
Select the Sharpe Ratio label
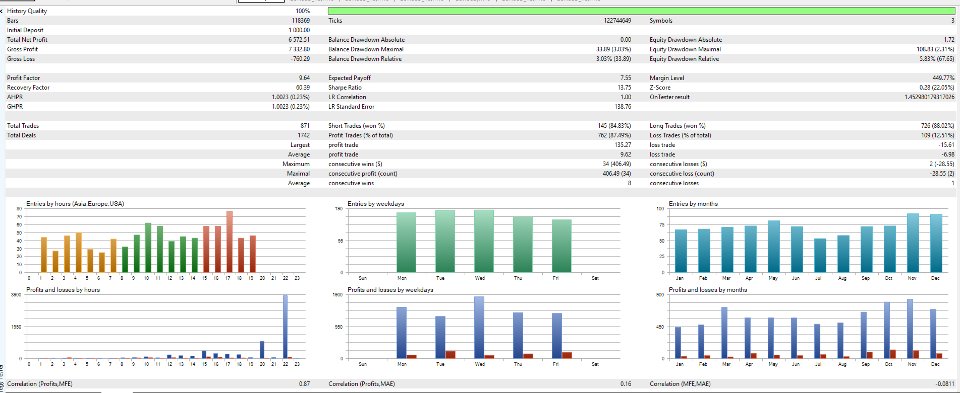coord(345,88)
